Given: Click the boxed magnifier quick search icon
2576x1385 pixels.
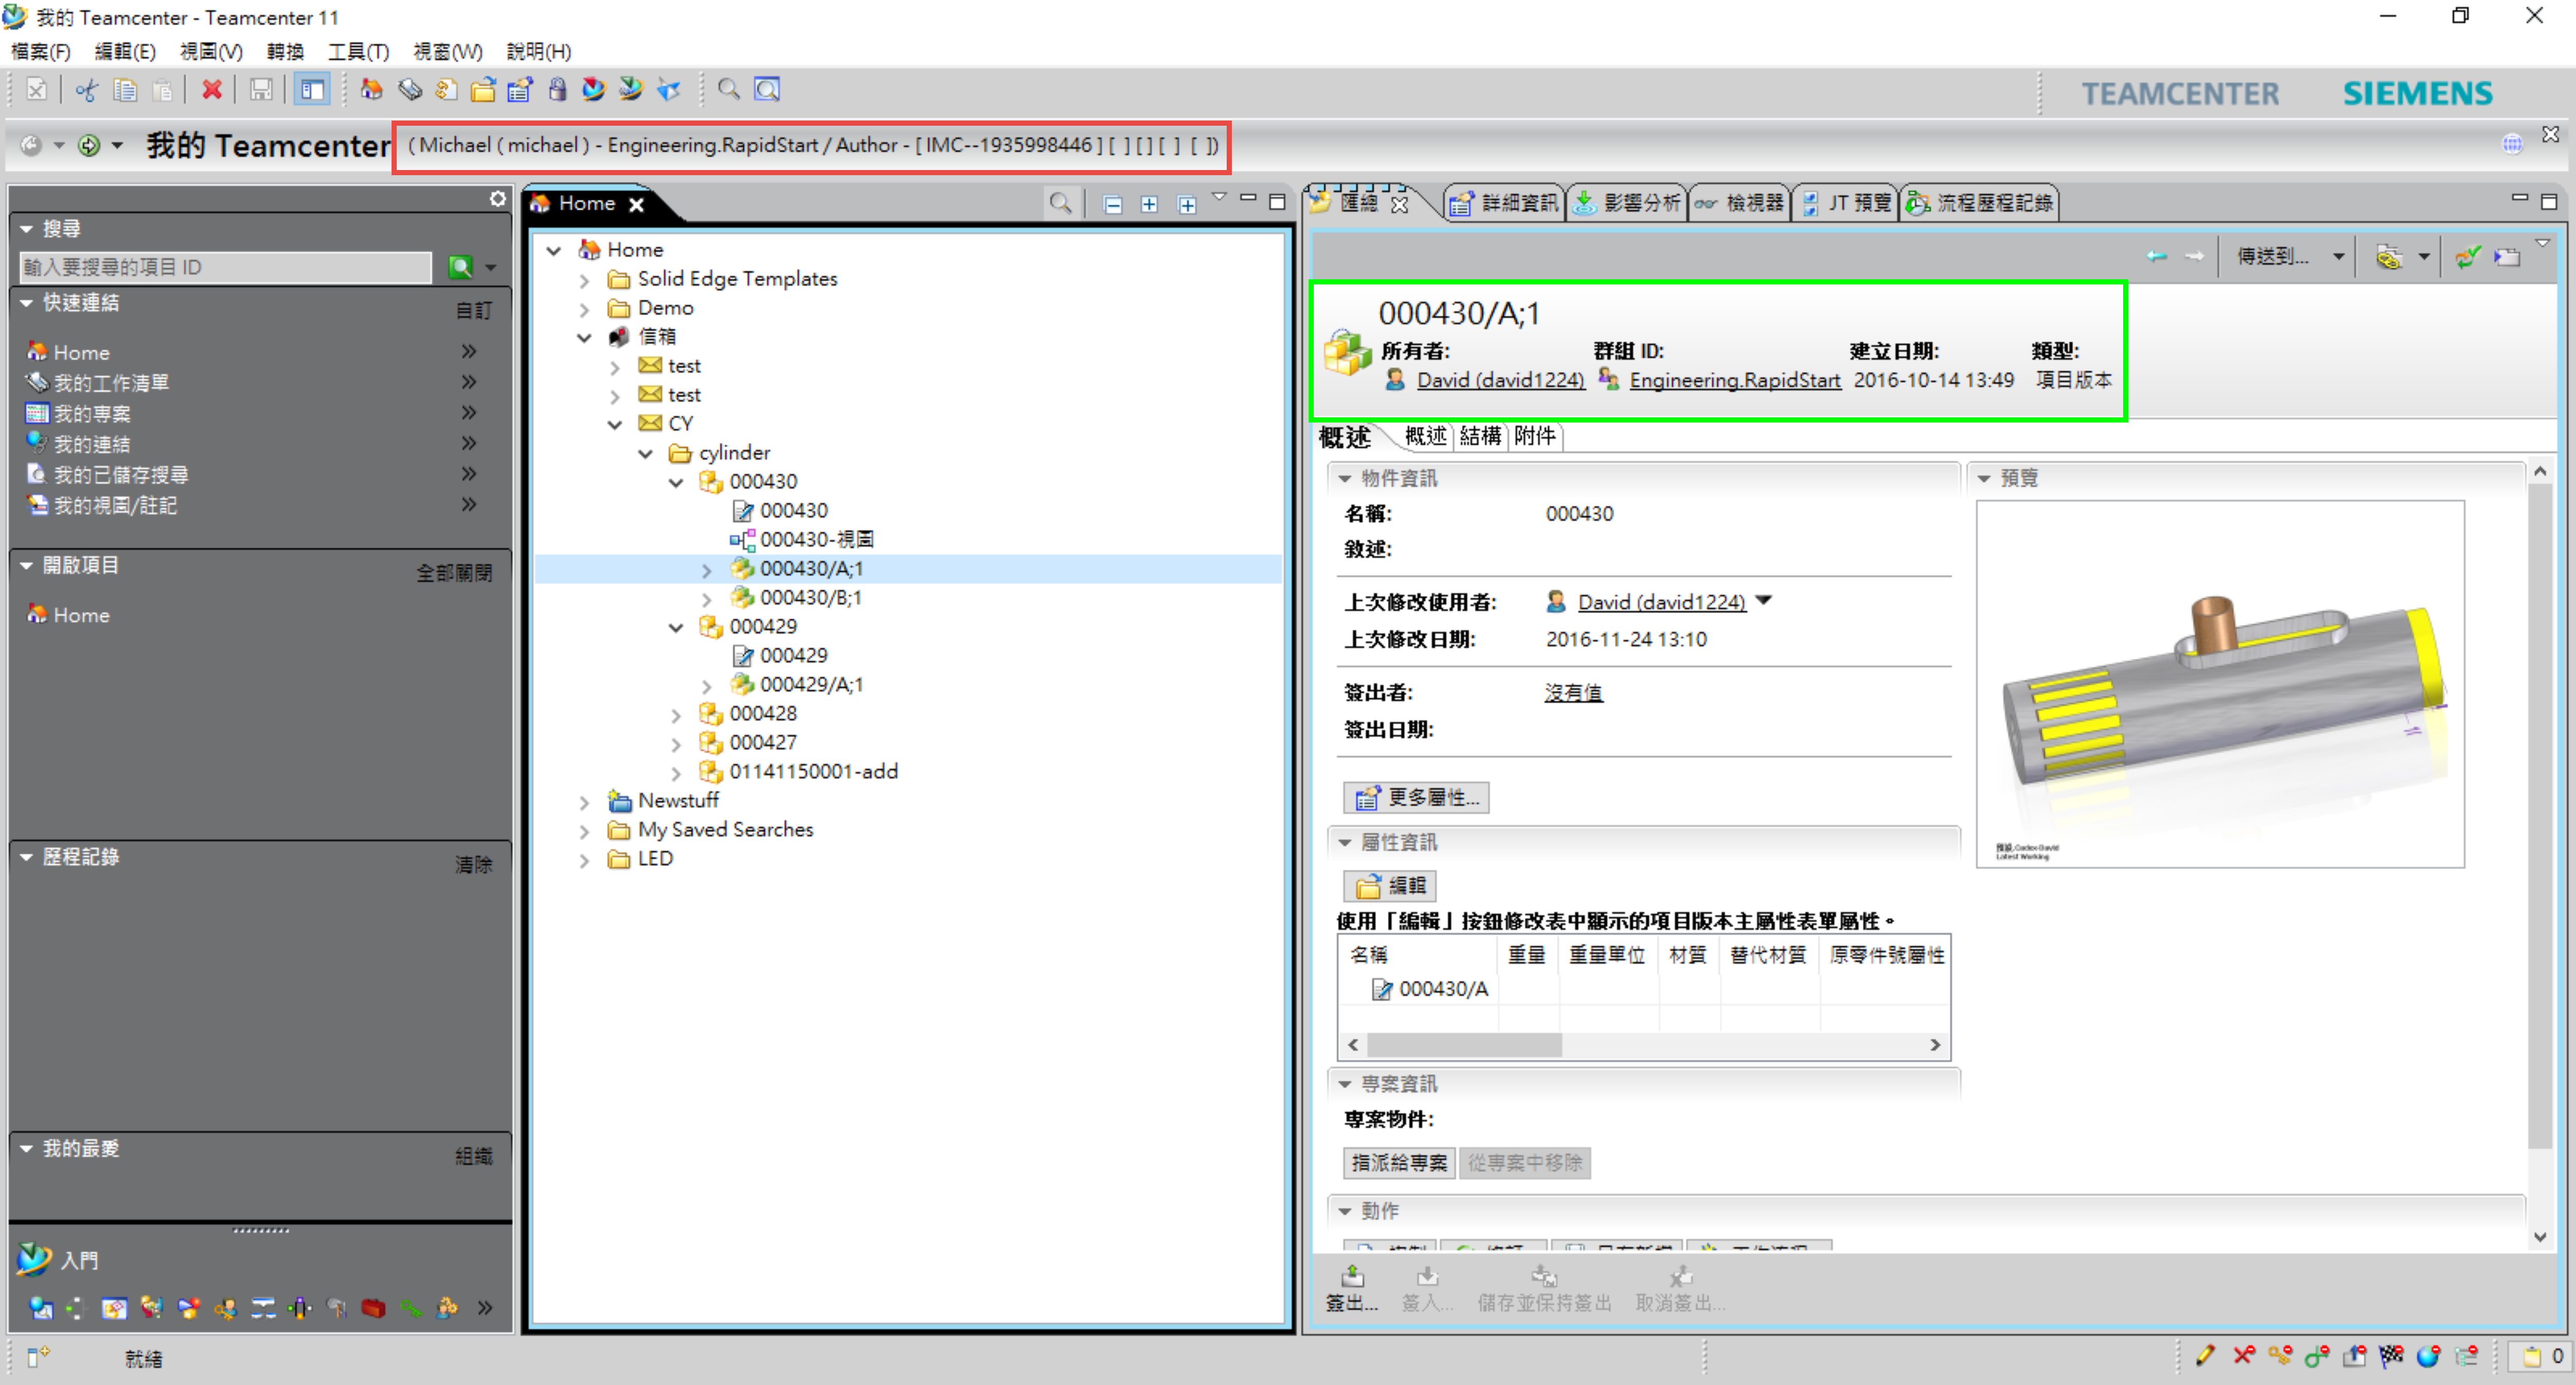Looking at the screenshot, I should pos(767,90).
